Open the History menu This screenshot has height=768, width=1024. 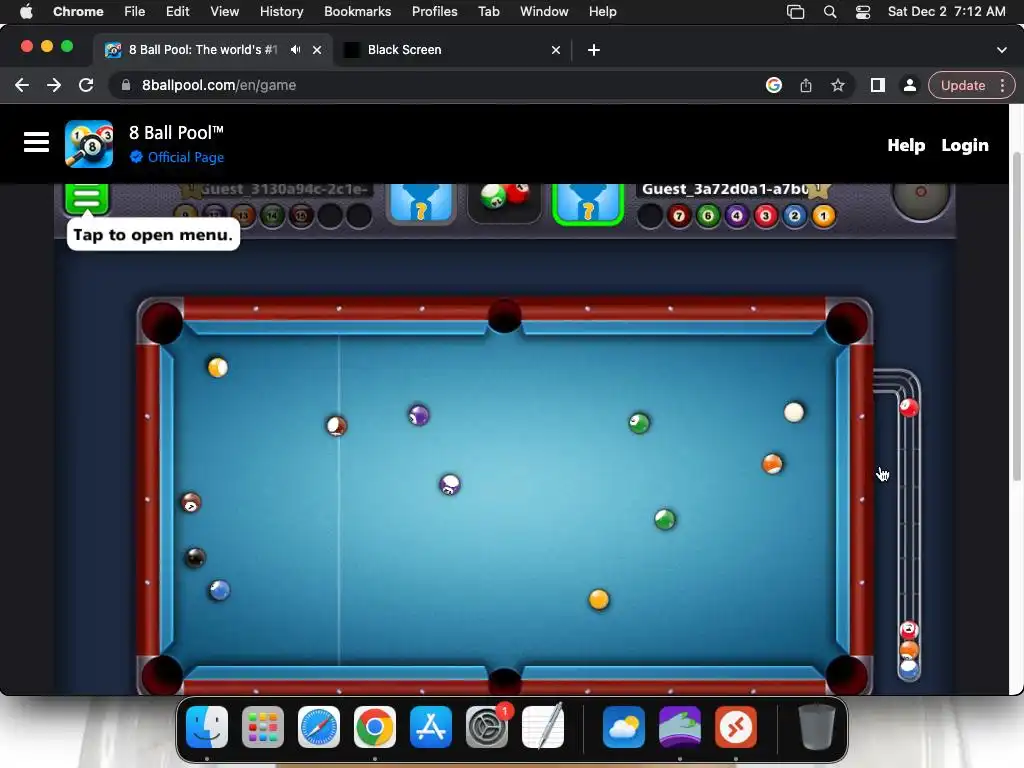281,12
